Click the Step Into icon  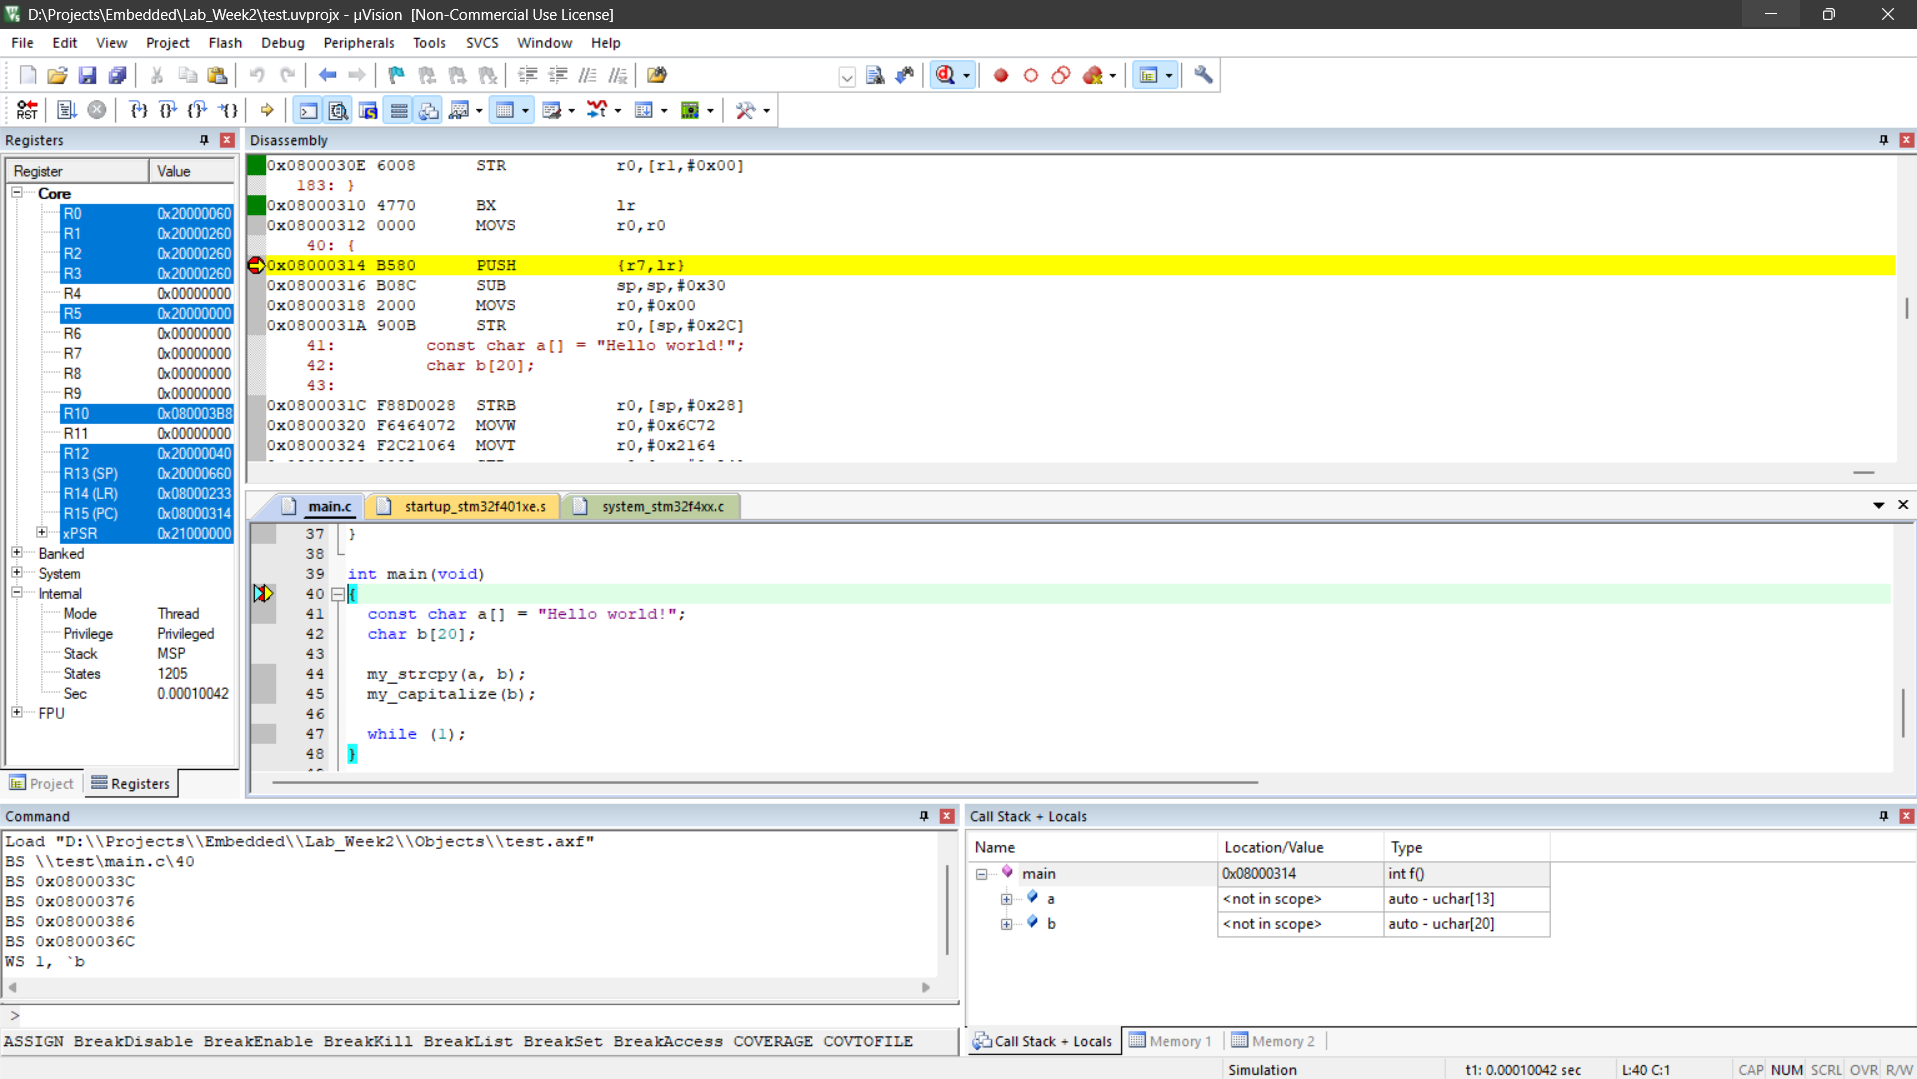tap(138, 110)
